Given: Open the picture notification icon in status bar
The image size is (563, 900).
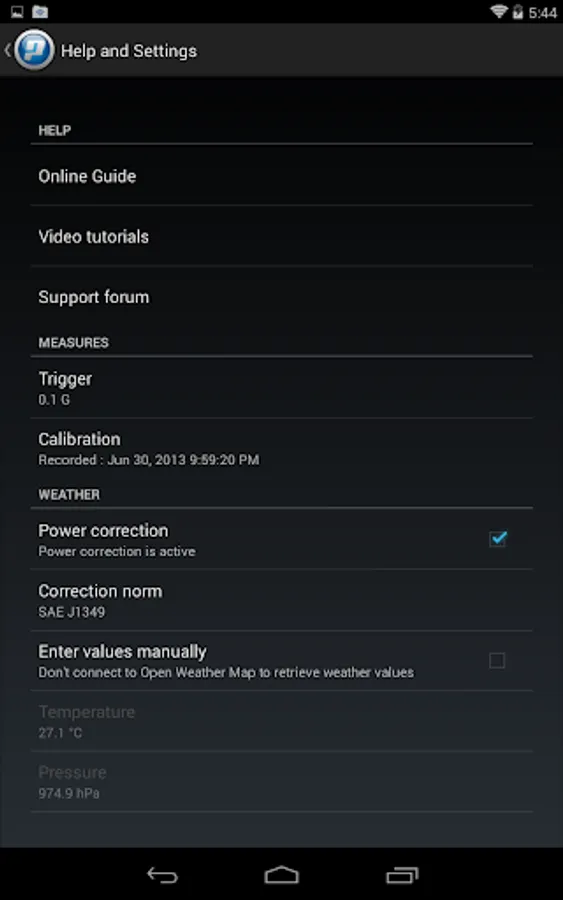Looking at the screenshot, I should 17,11.
